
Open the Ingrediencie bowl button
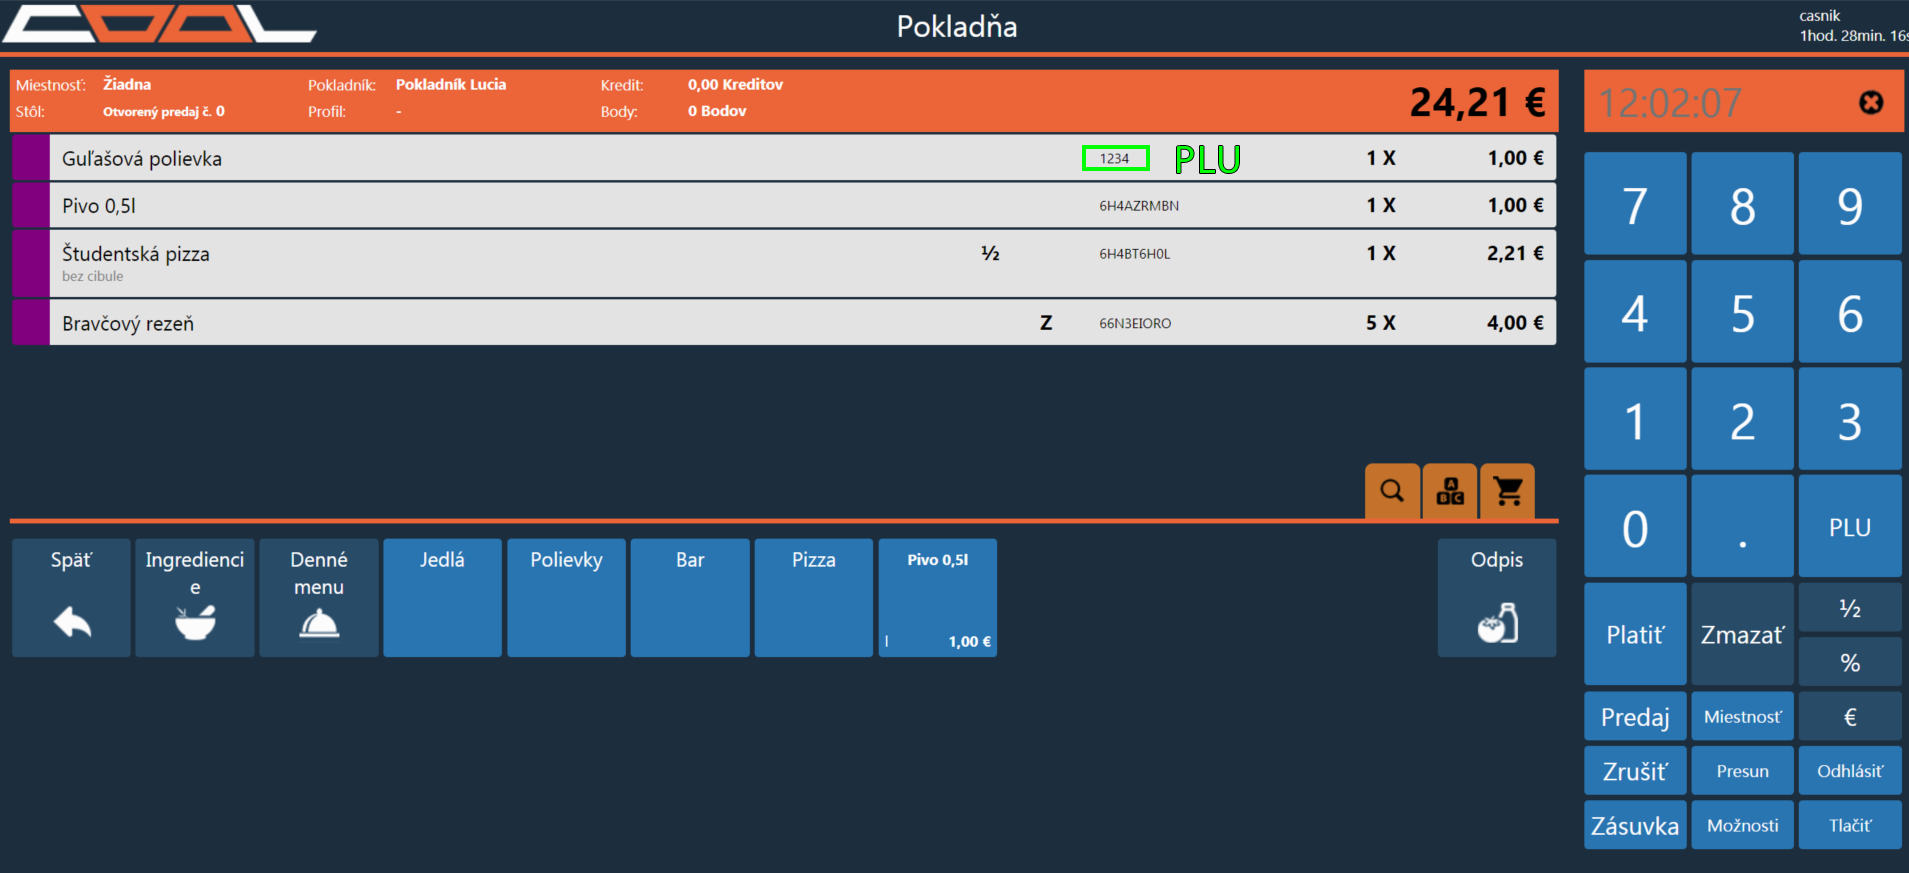[x=195, y=598]
